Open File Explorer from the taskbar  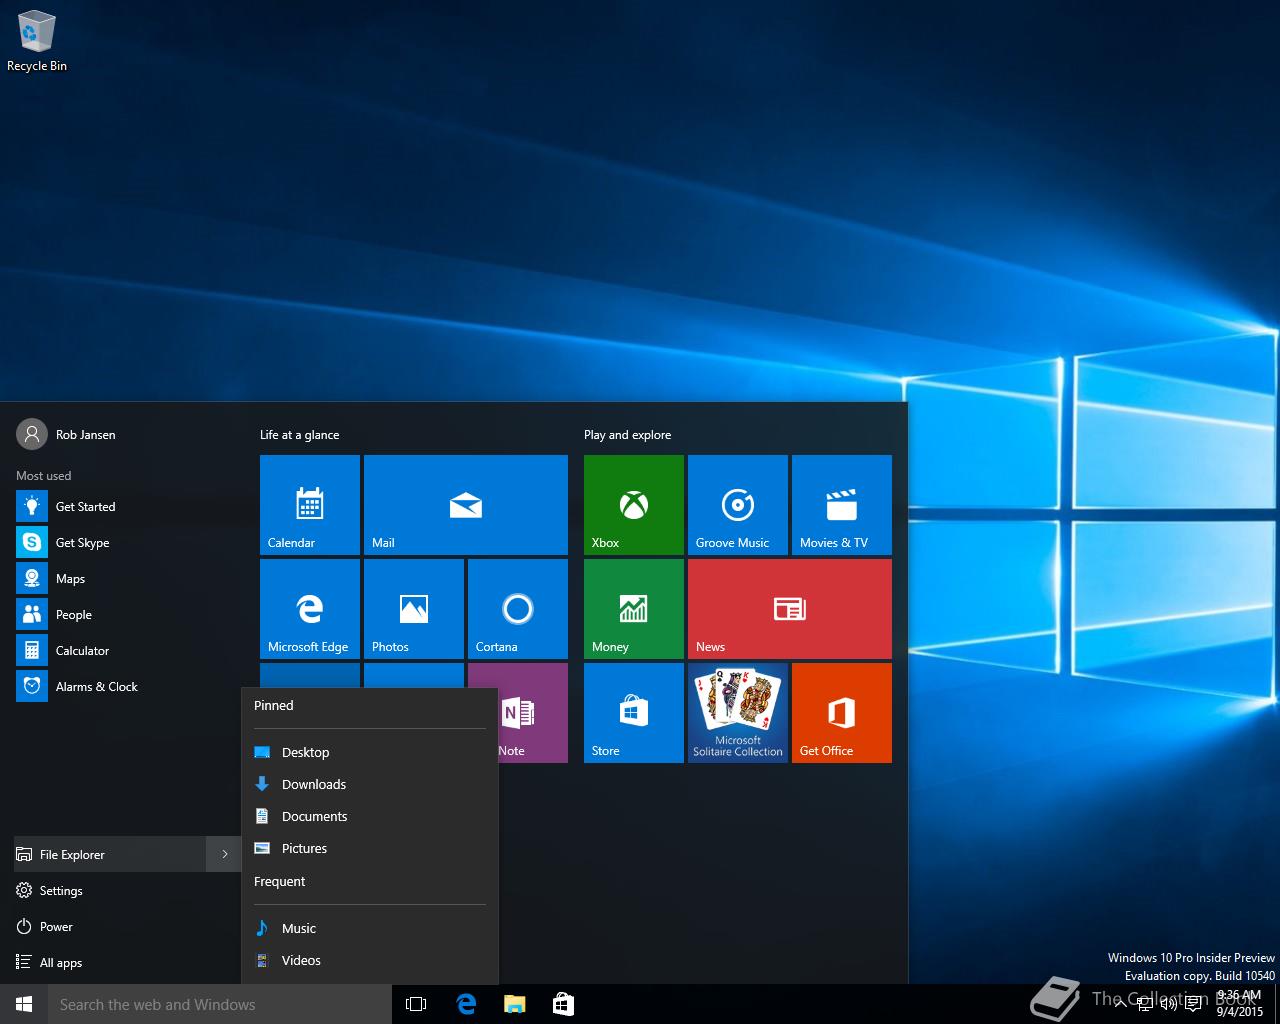(514, 1004)
